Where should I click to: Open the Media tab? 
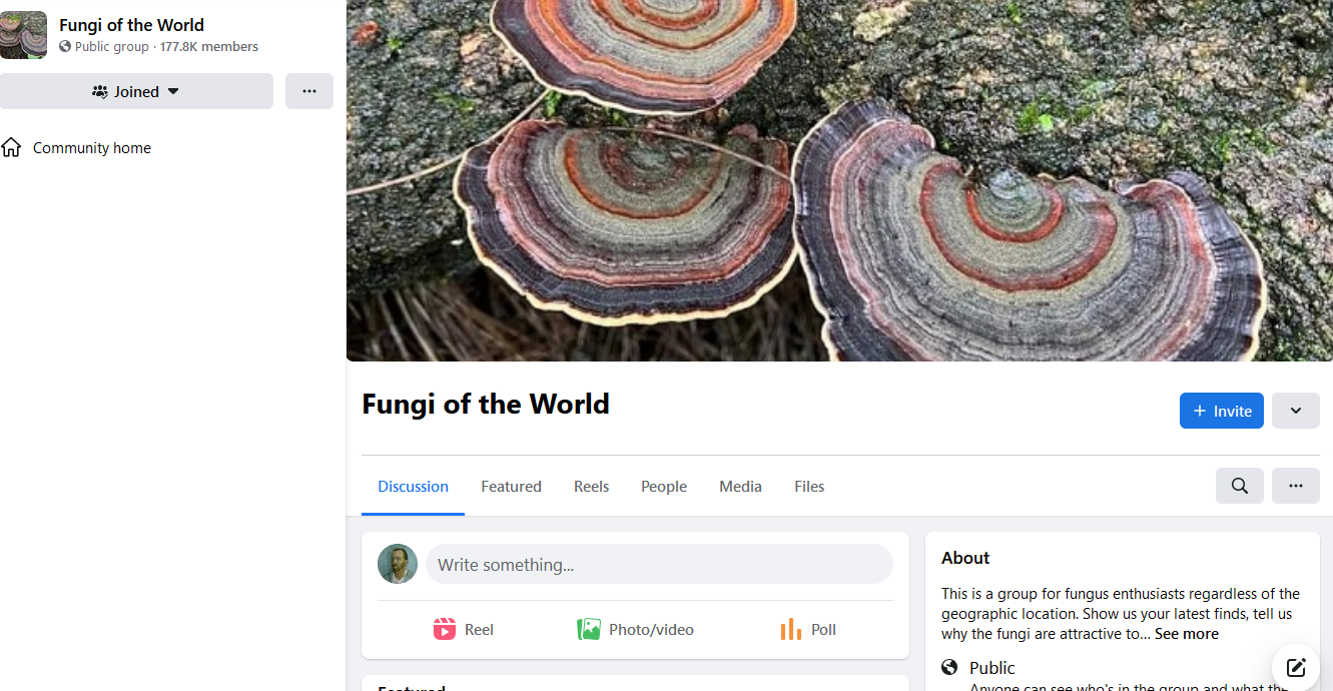pyautogui.click(x=740, y=486)
